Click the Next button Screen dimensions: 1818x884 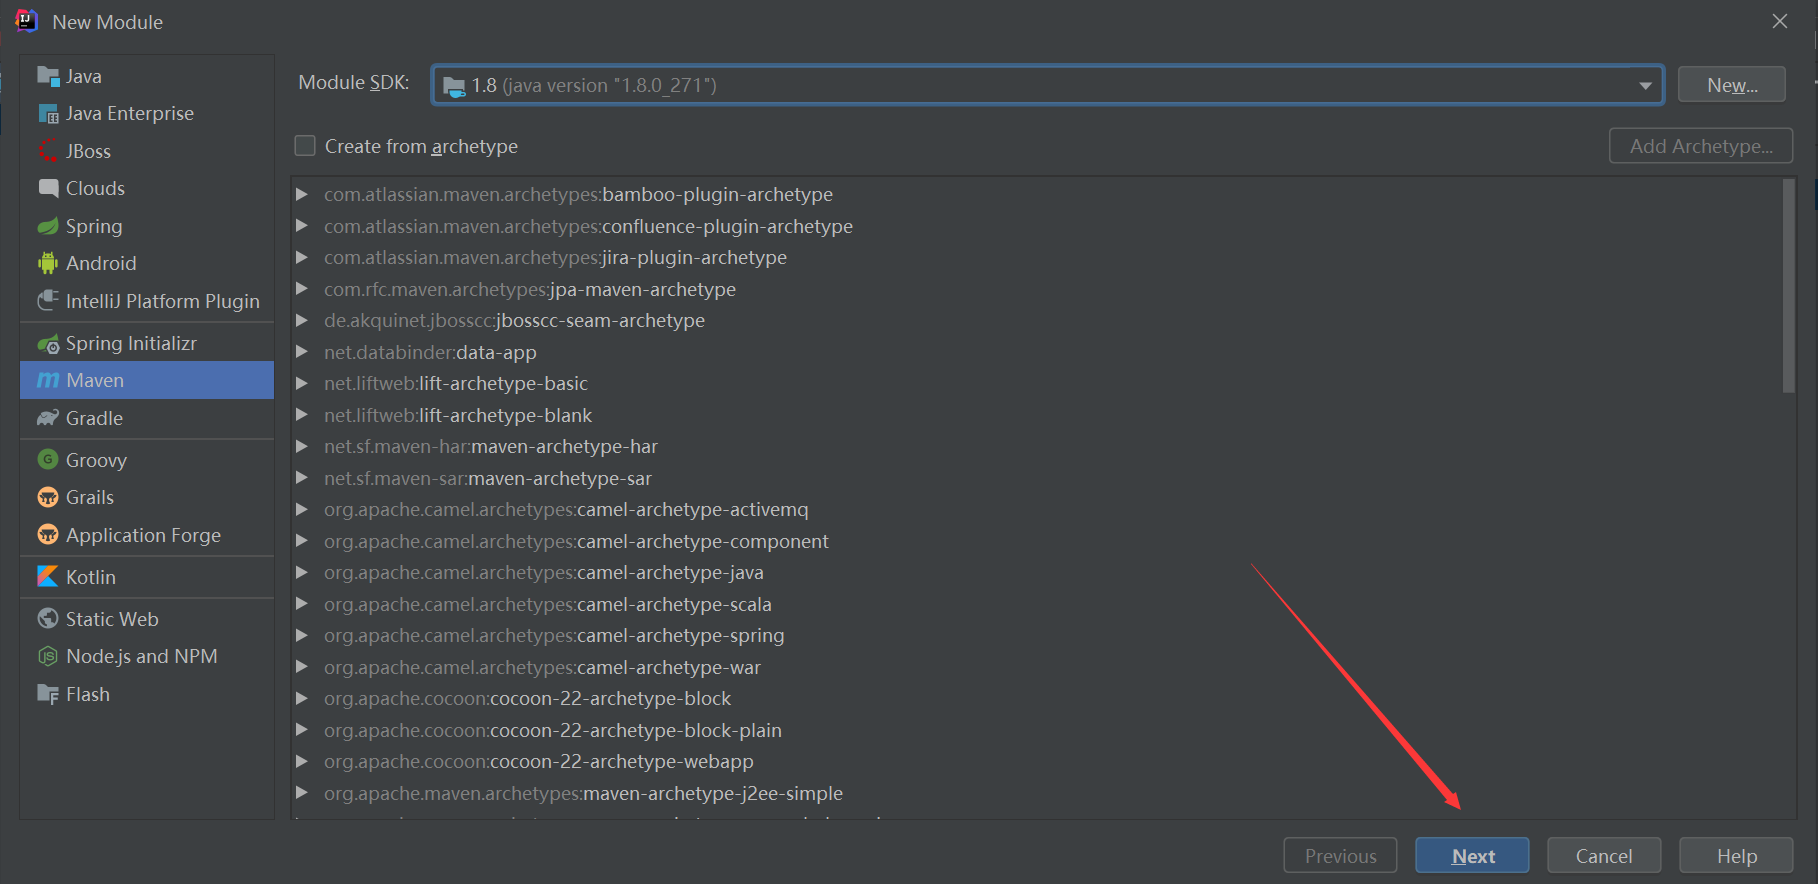click(1472, 856)
